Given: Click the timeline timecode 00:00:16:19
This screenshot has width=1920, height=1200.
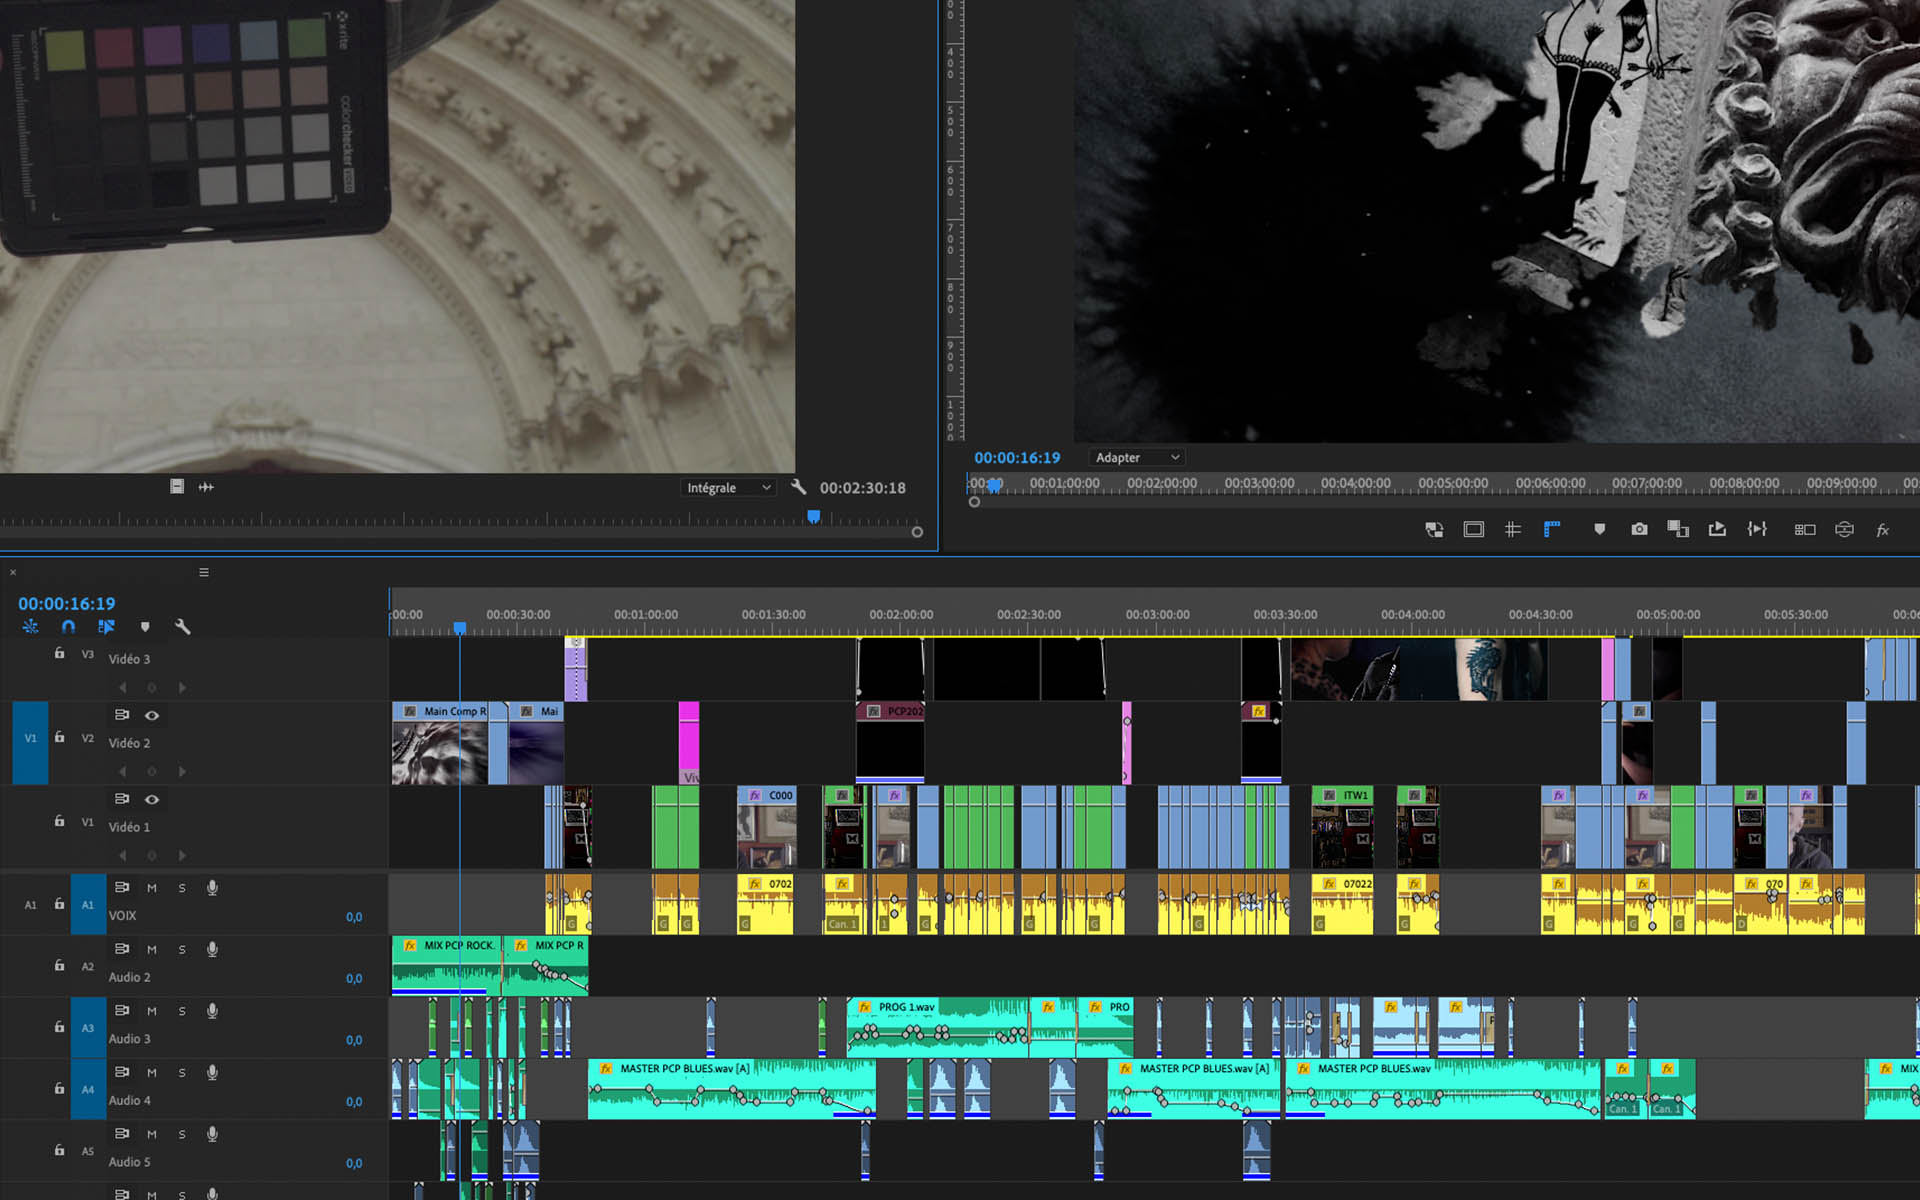Looking at the screenshot, I should 67,604.
